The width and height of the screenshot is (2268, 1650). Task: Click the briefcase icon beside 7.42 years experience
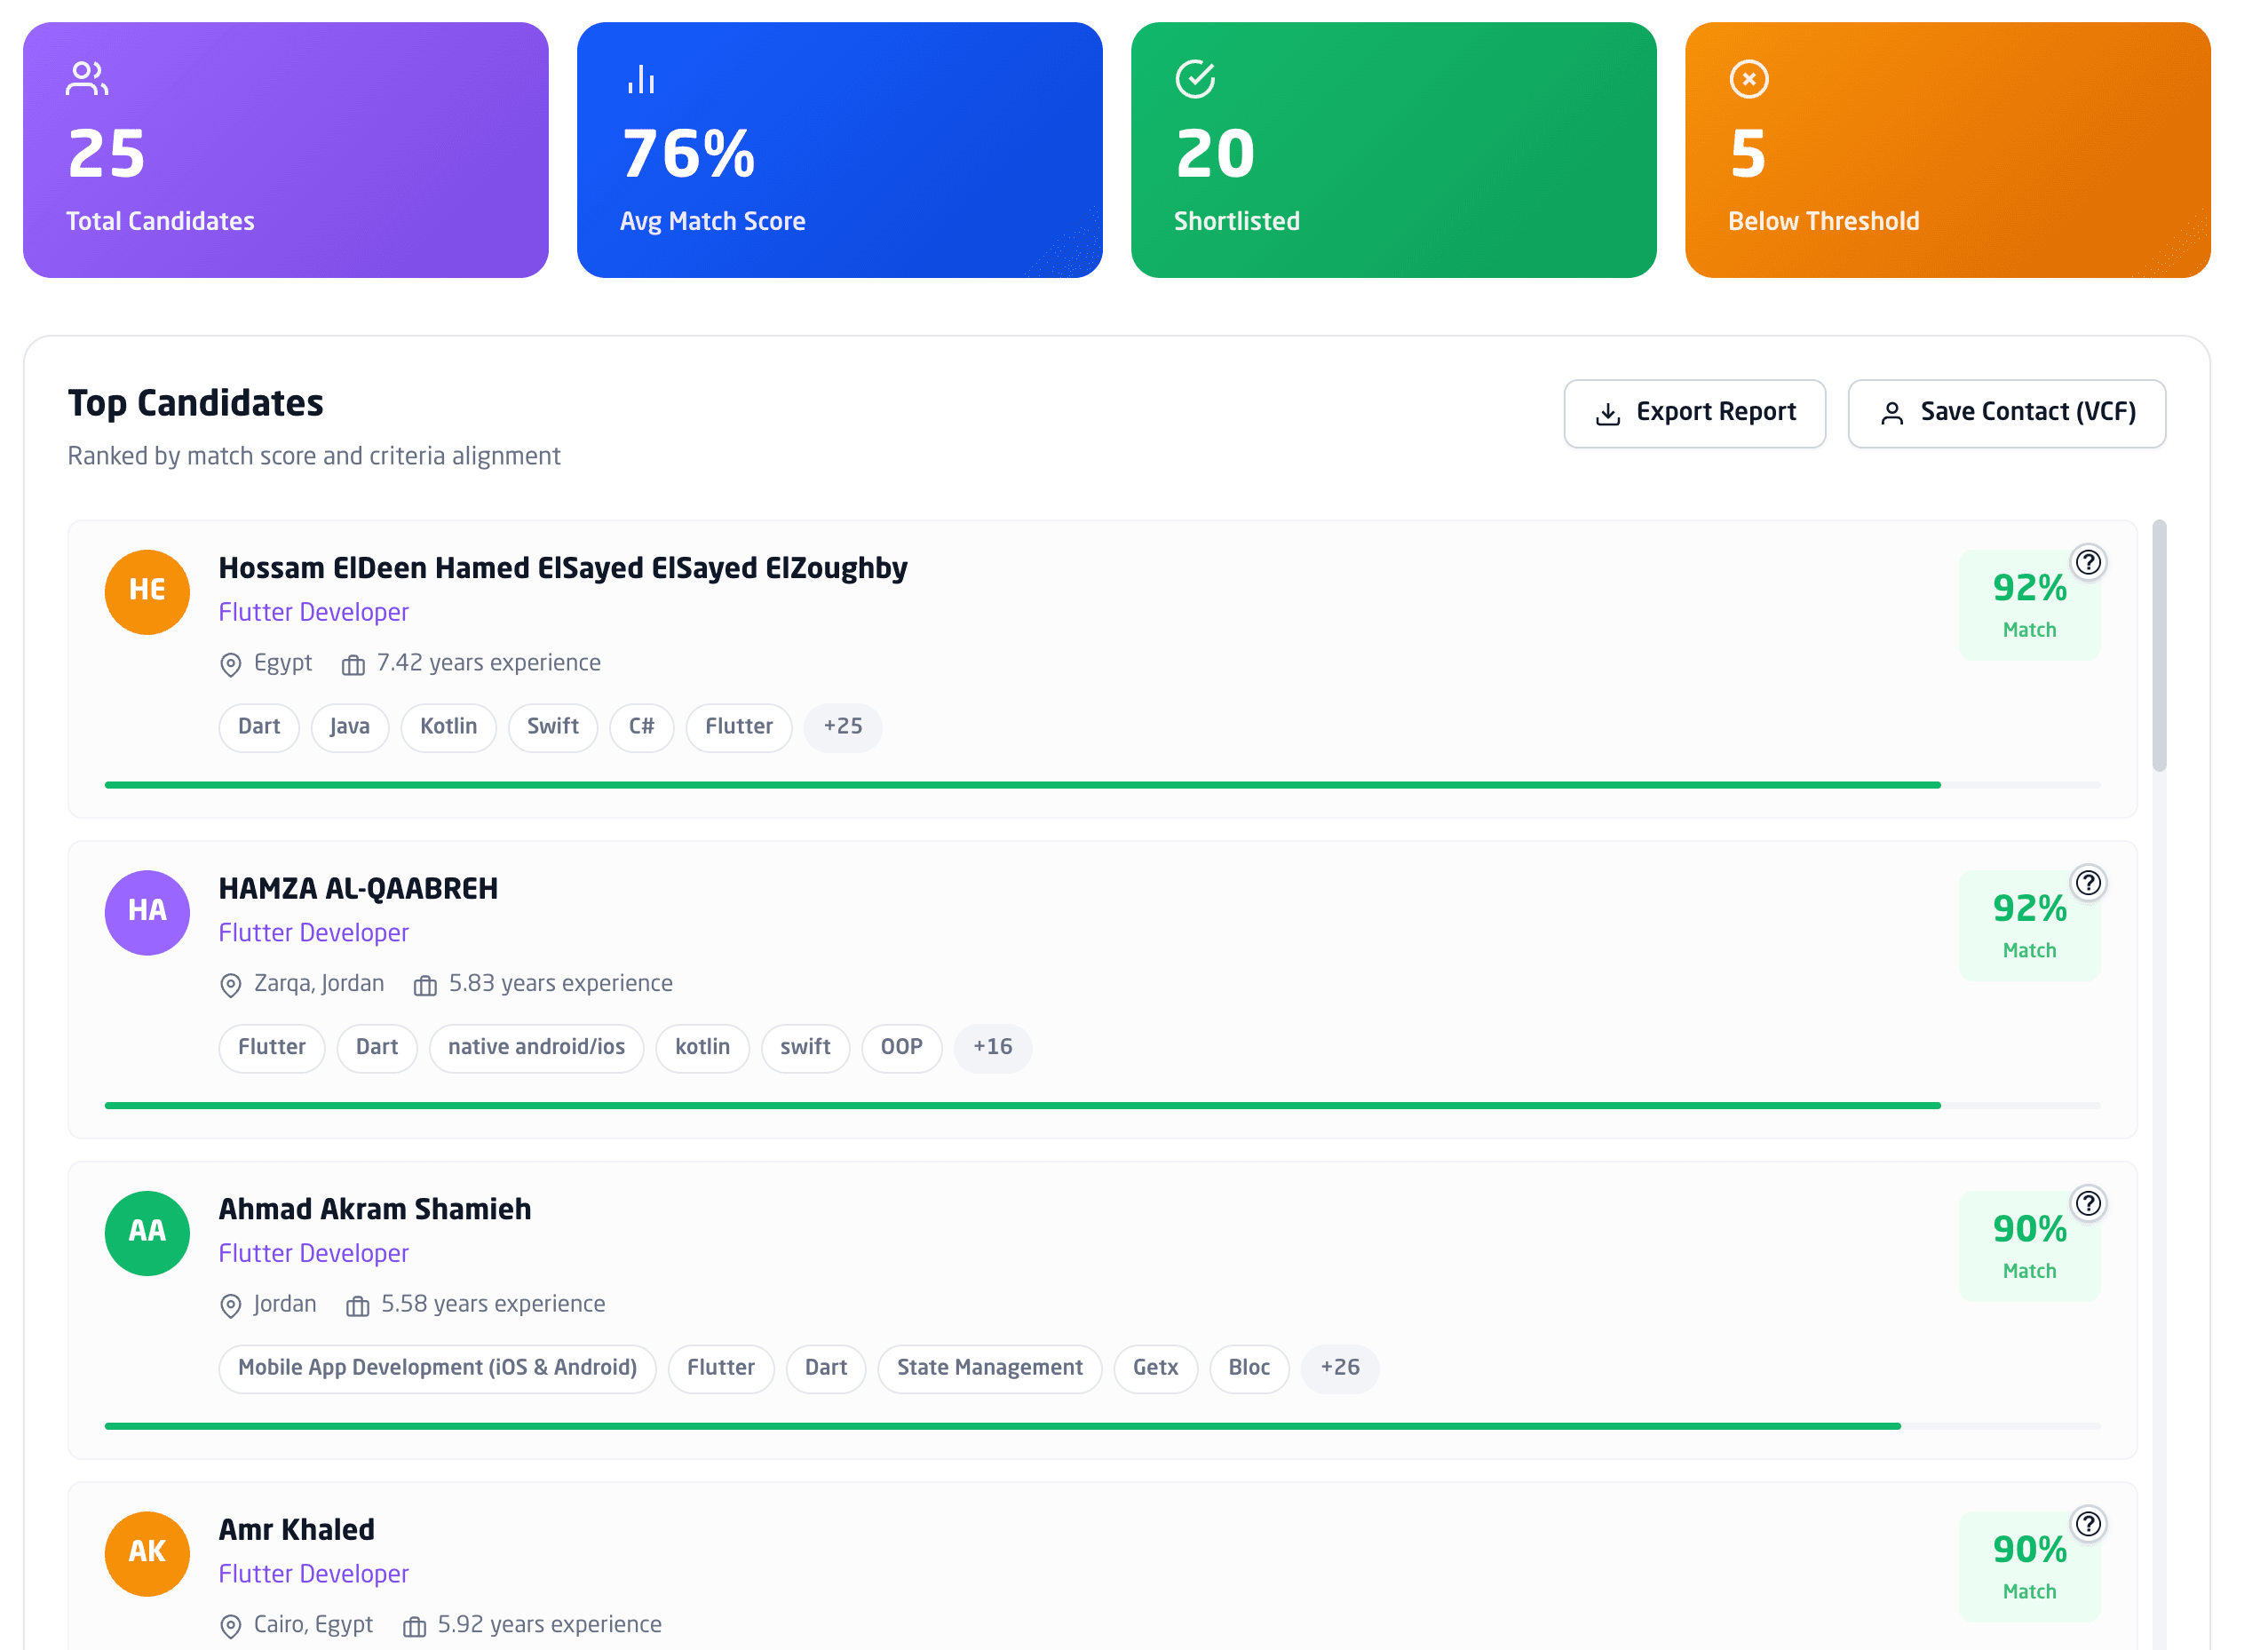[353, 665]
